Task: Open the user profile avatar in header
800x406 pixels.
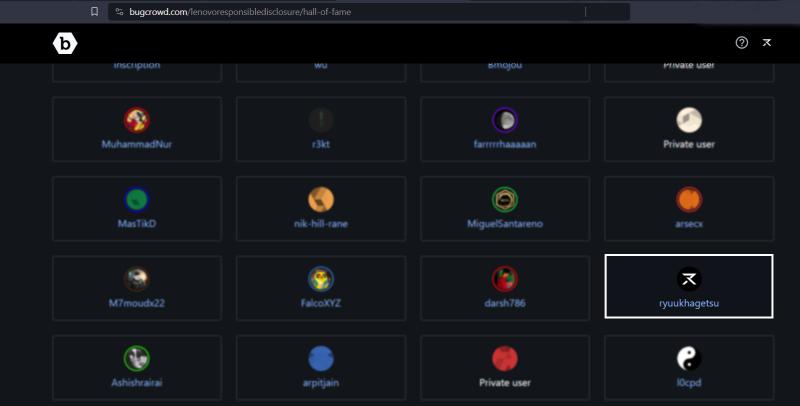Action: [766, 42]
